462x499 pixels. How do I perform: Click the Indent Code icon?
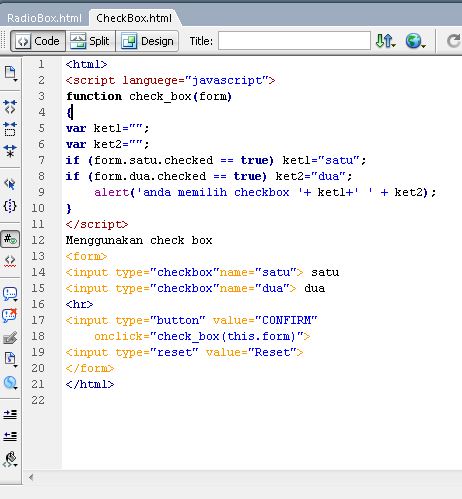10,414
